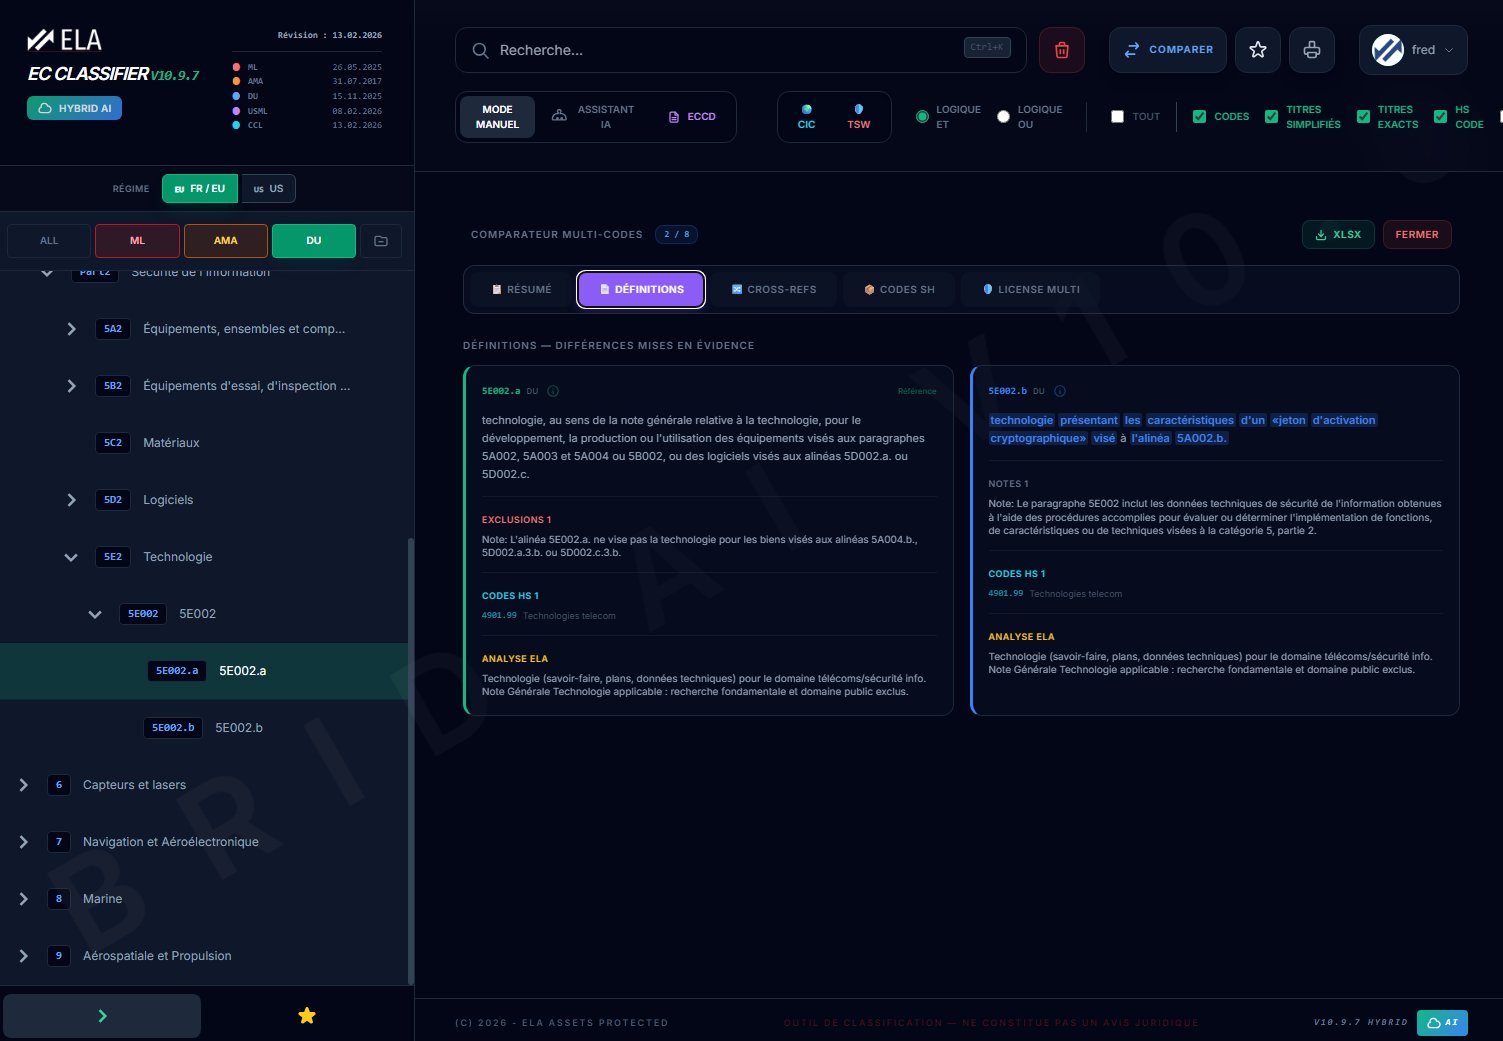Open the fred user dropdown

(x=1412, y=50)
